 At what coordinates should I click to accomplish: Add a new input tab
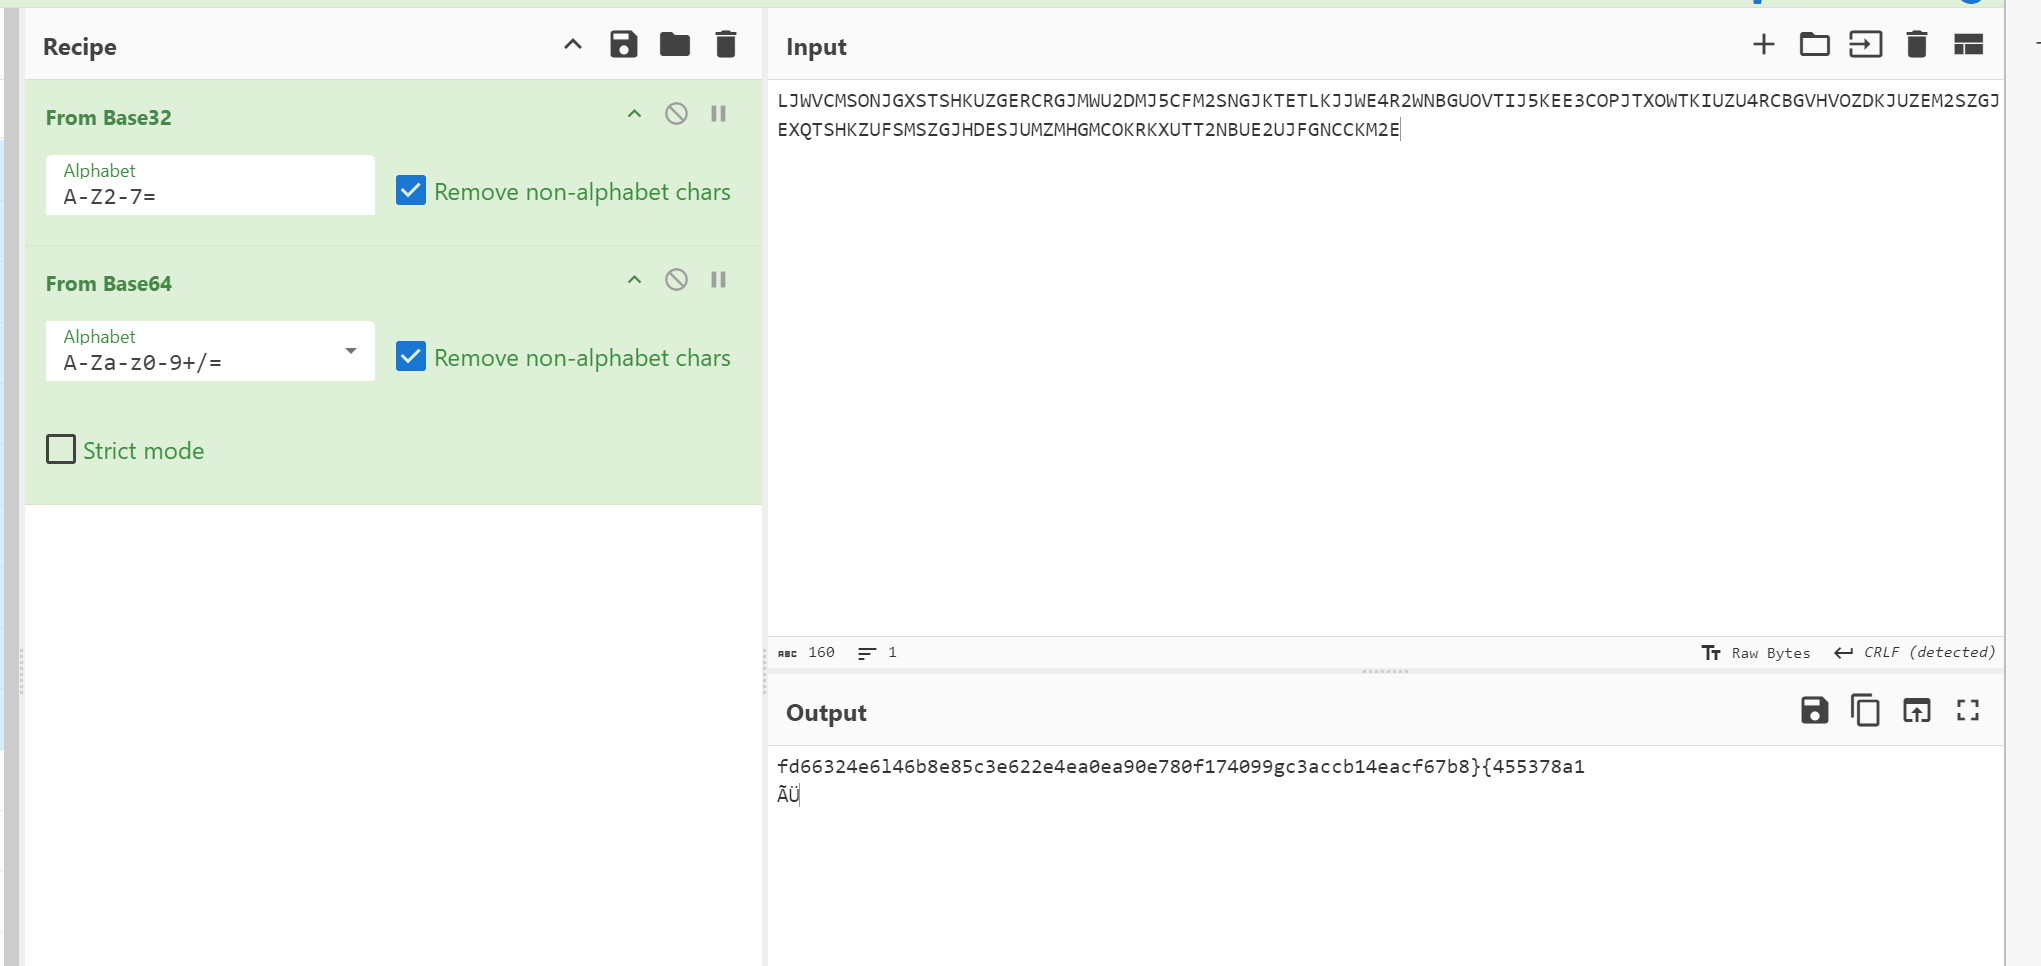pos(1764,45)
